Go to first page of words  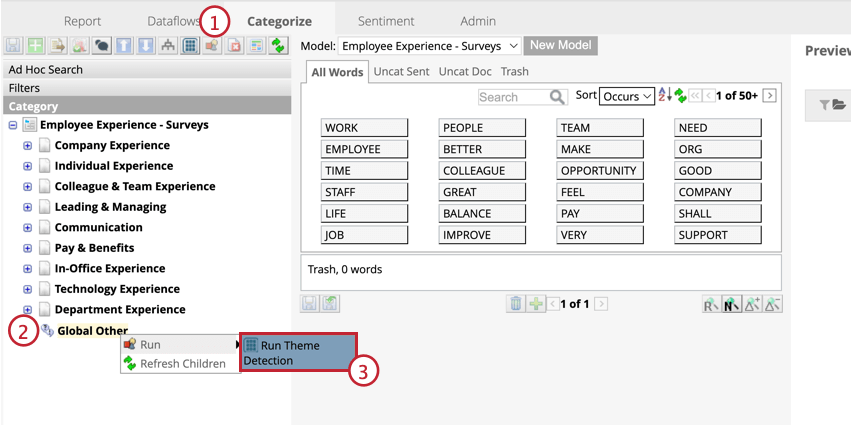(695, 96)
